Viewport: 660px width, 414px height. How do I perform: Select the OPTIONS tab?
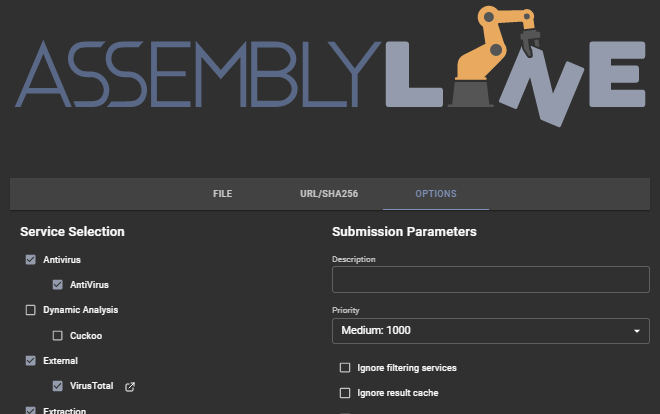(x=437, y=194)
